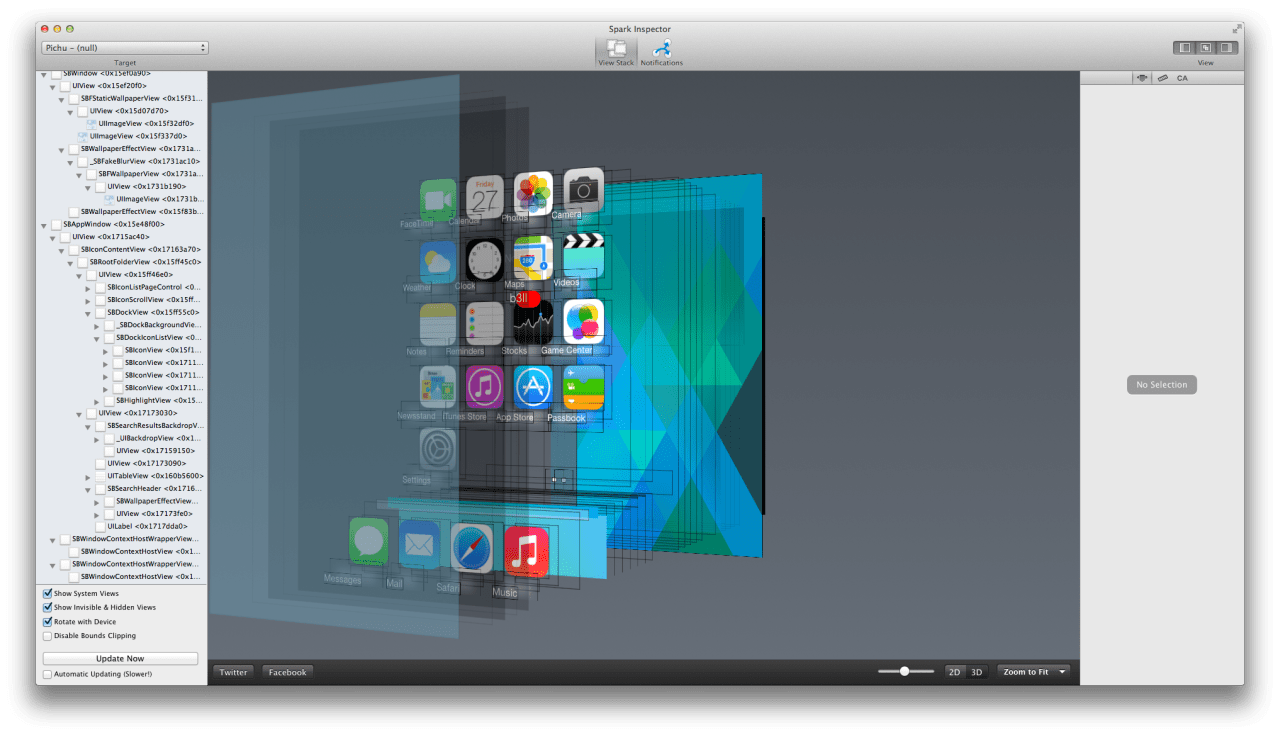Toggle the left pane view icon
The width and height of the screenshot is (1280, 735).
pos(1185,47)
